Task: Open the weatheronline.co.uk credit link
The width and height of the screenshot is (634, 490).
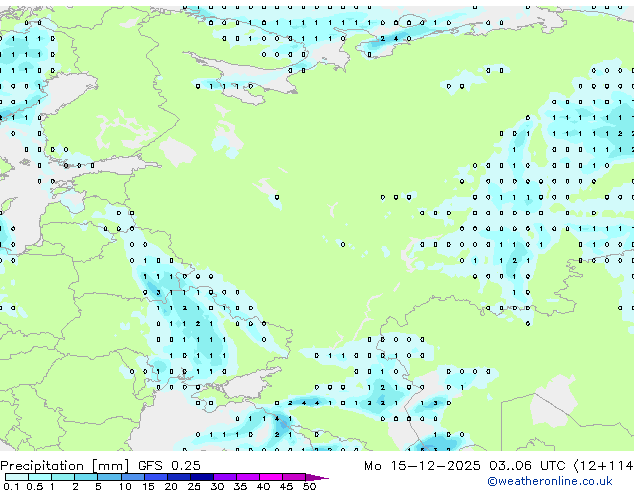Action: tap(550, 481)
